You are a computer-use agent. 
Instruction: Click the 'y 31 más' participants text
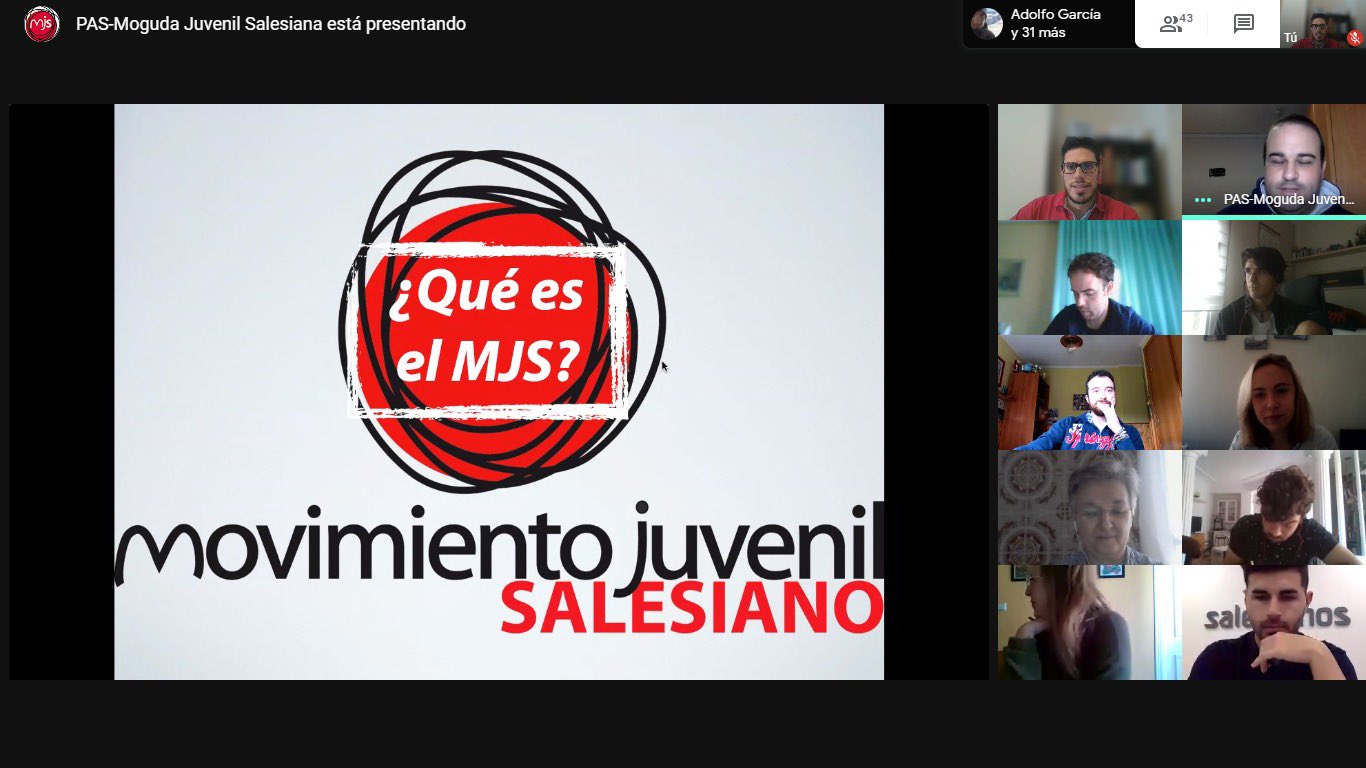(1038, 33)
